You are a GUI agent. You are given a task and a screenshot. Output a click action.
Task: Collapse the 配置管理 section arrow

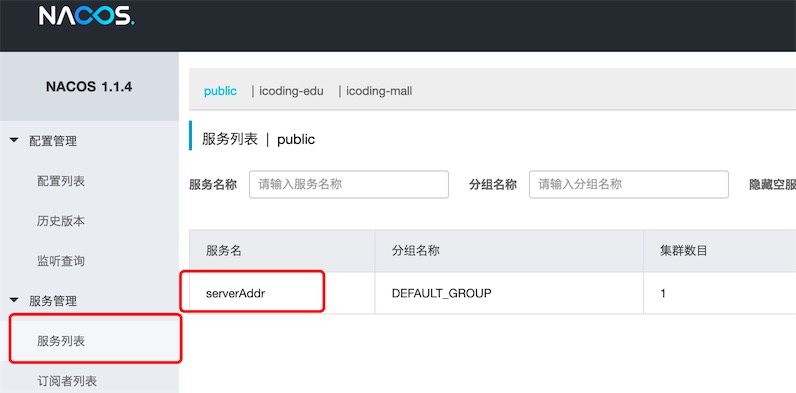tap(15, 140)
